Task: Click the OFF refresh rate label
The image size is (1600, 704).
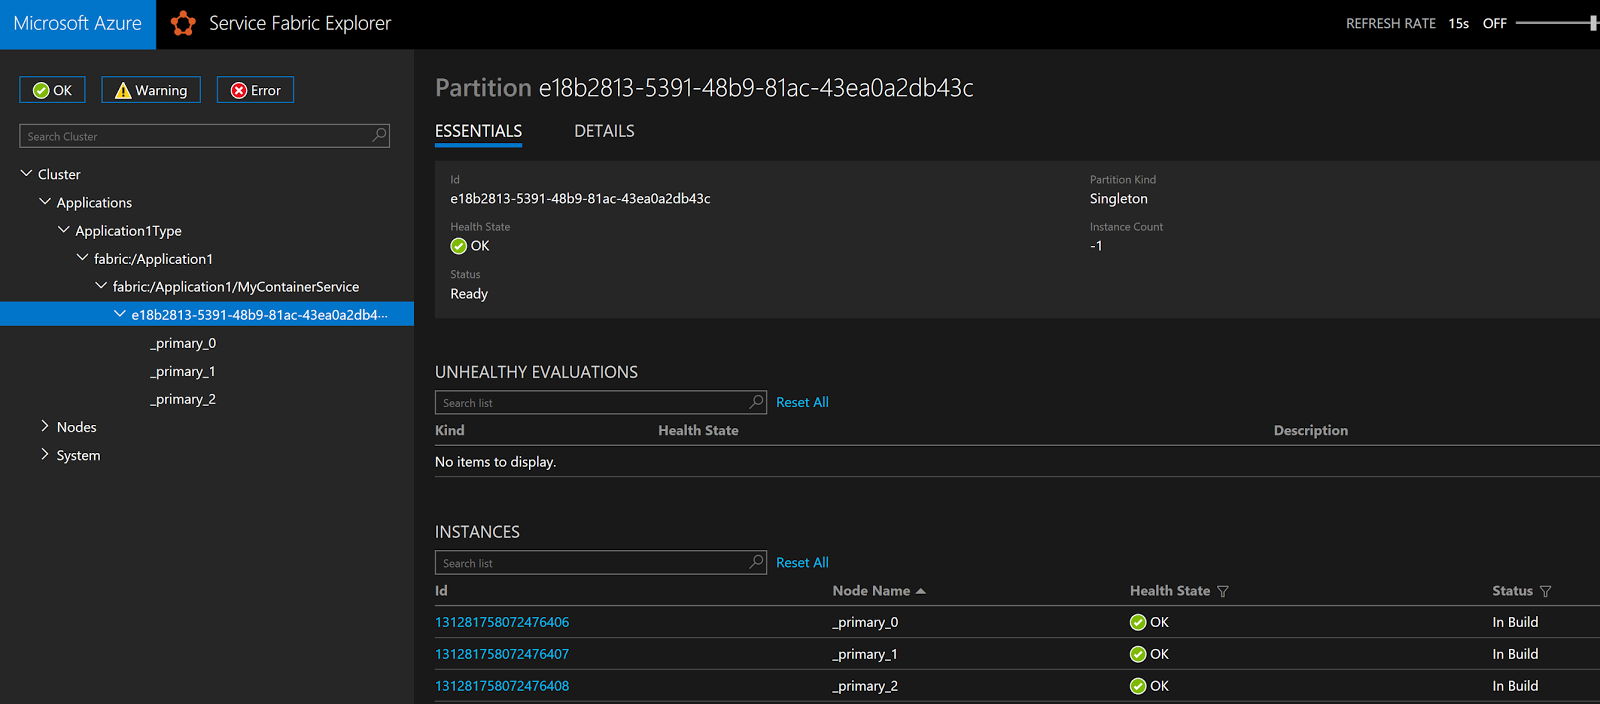Action: click(1494, 23)
